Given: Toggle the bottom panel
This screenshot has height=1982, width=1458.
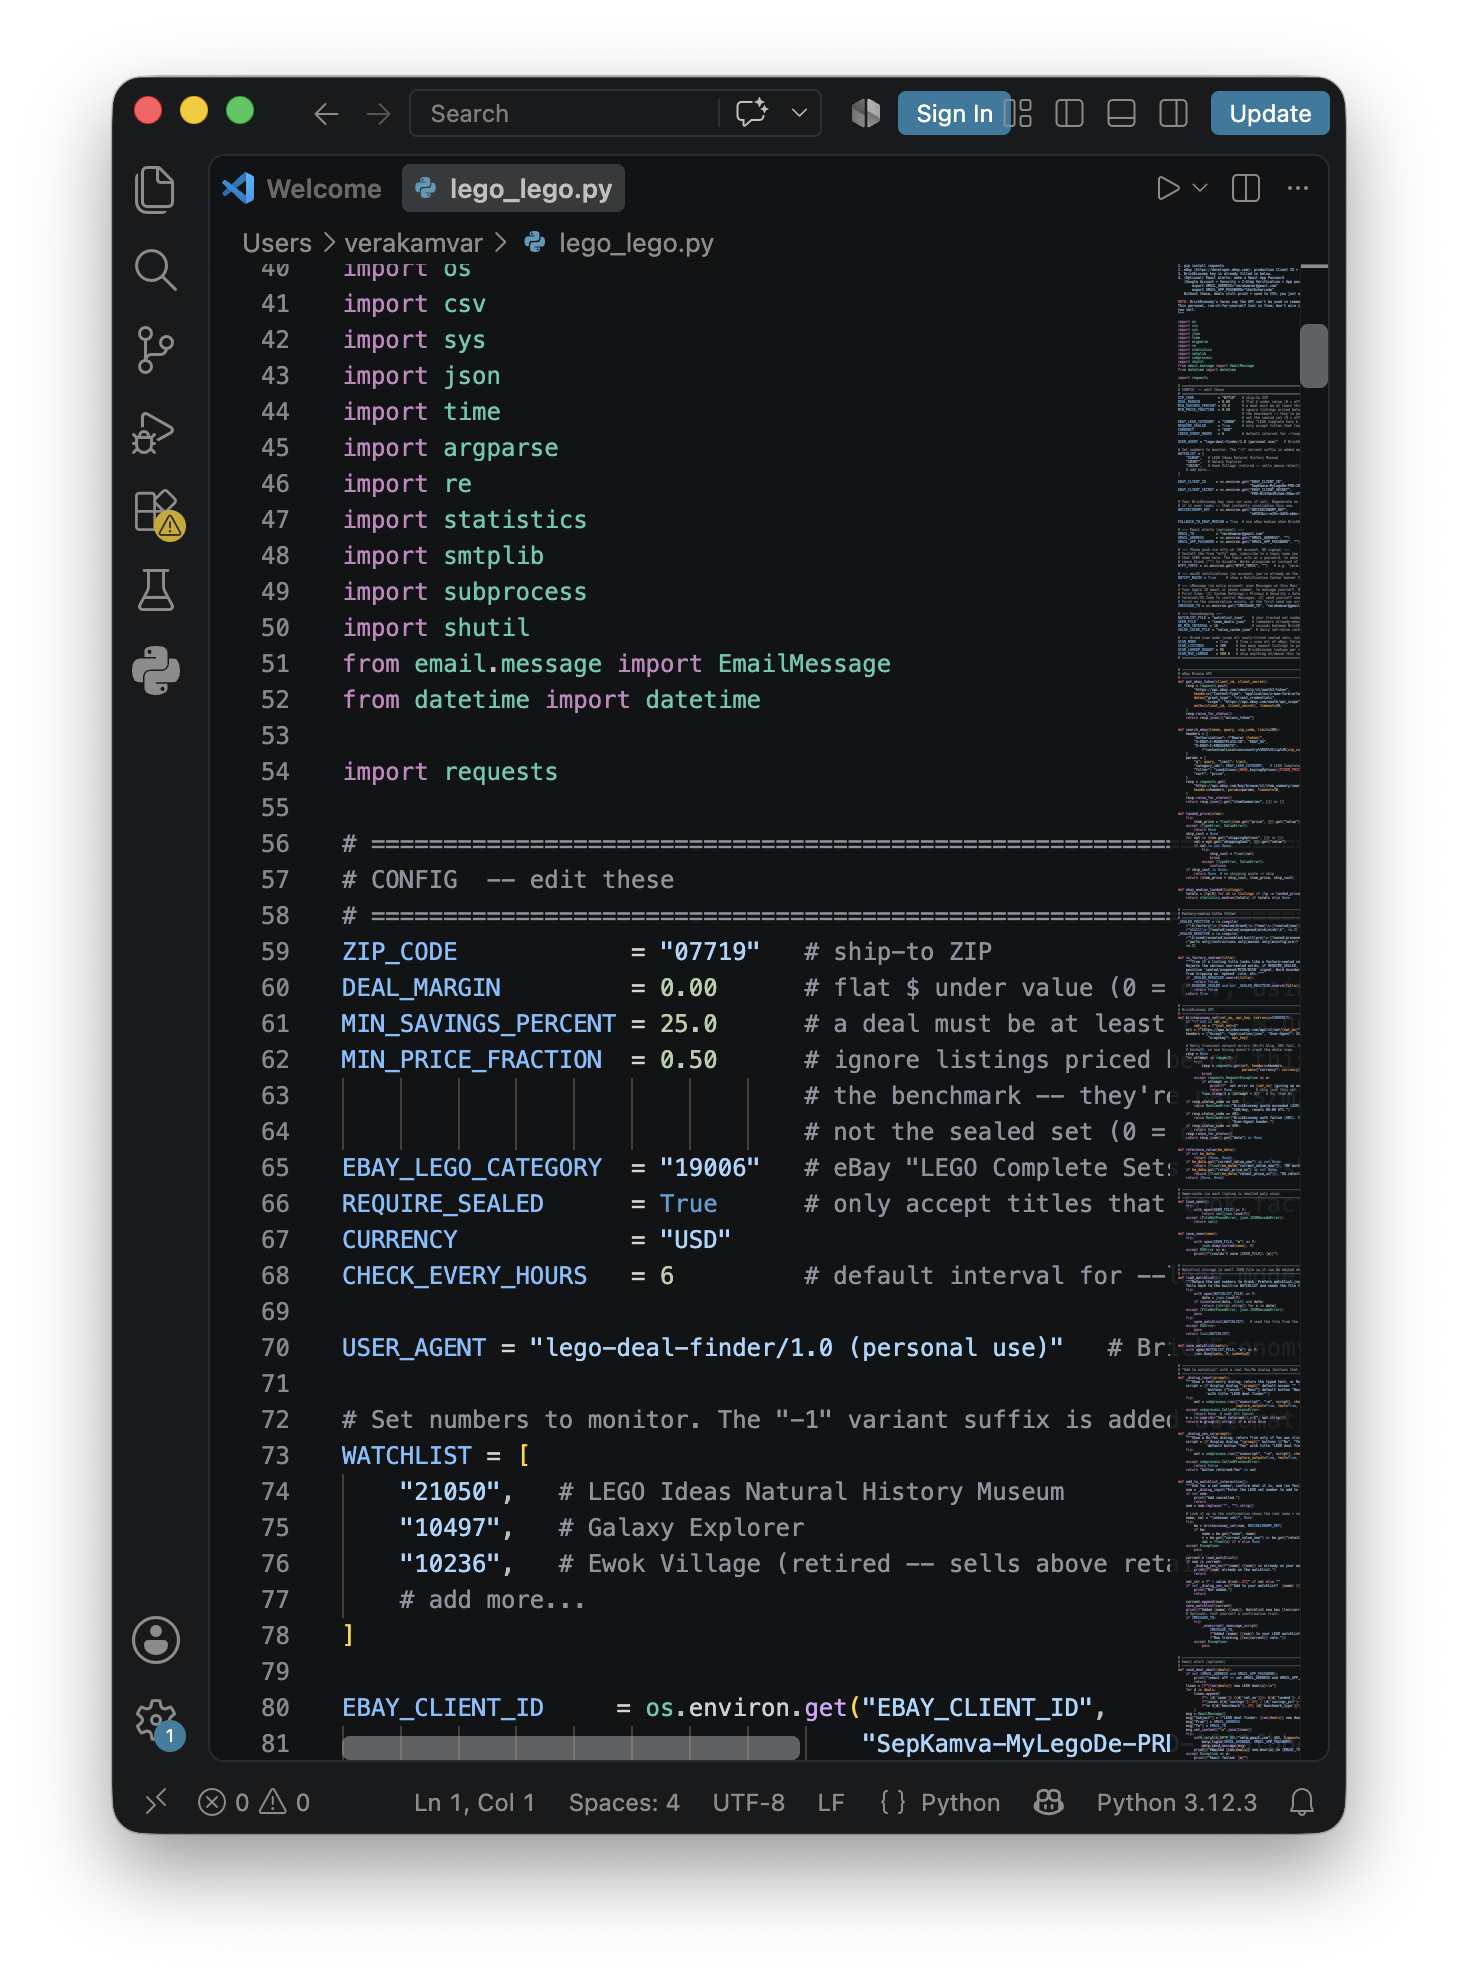Looking at the screenshot, I should [x=1121, y=113].
